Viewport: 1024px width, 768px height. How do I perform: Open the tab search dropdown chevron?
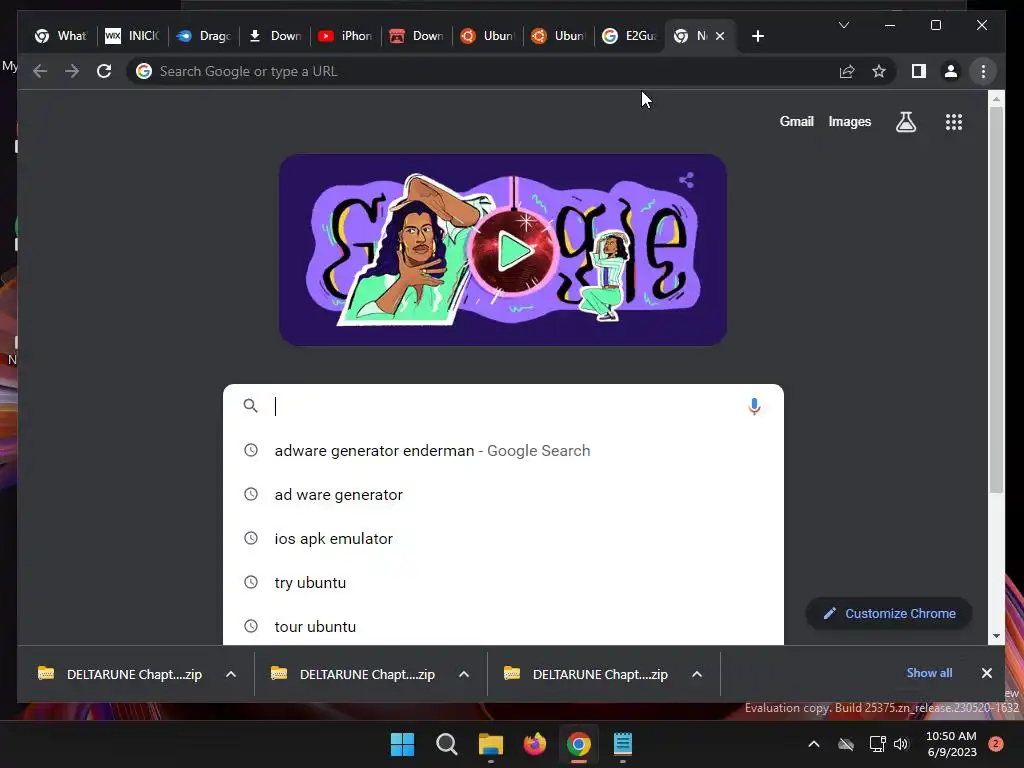[x=844, y=25]
